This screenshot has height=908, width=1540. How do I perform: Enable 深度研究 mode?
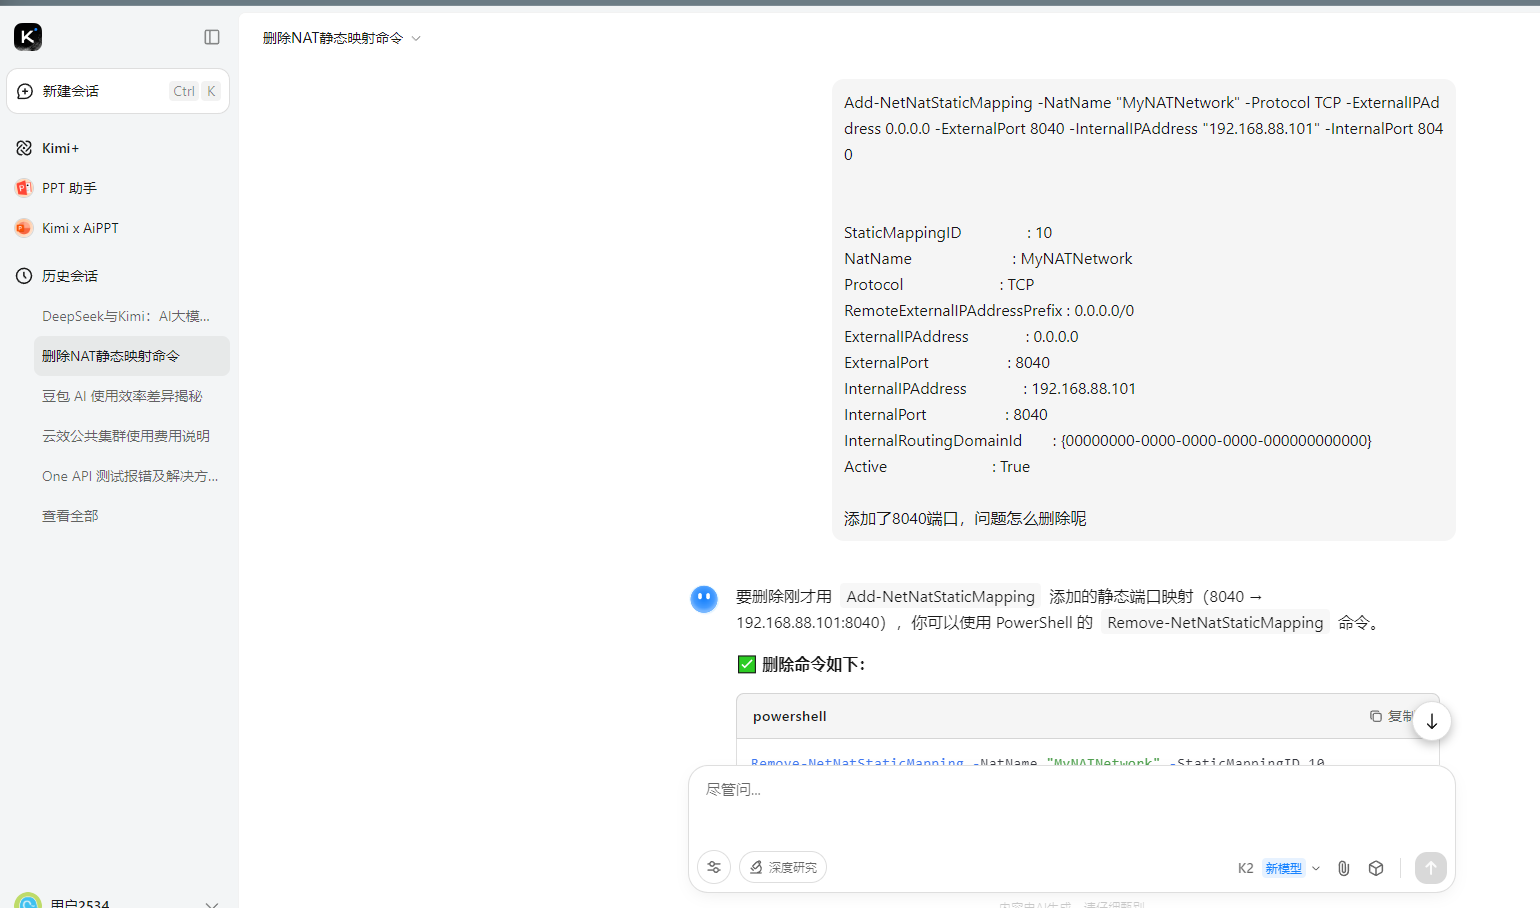783,867
